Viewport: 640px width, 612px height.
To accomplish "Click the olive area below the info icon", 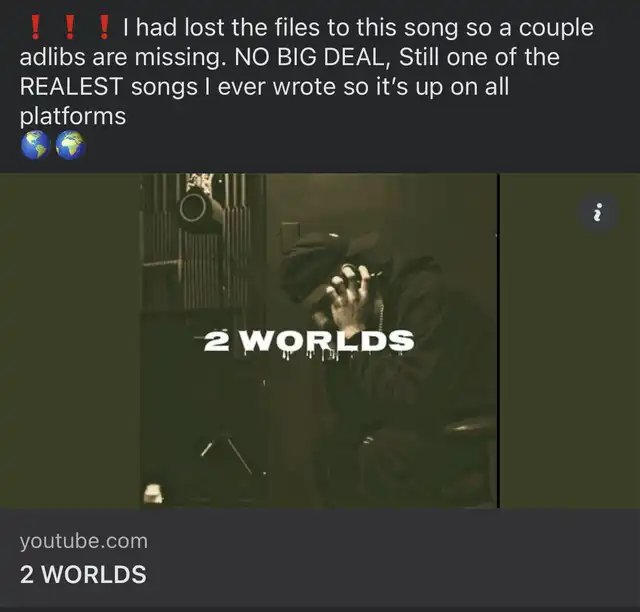I will point(570,367).
